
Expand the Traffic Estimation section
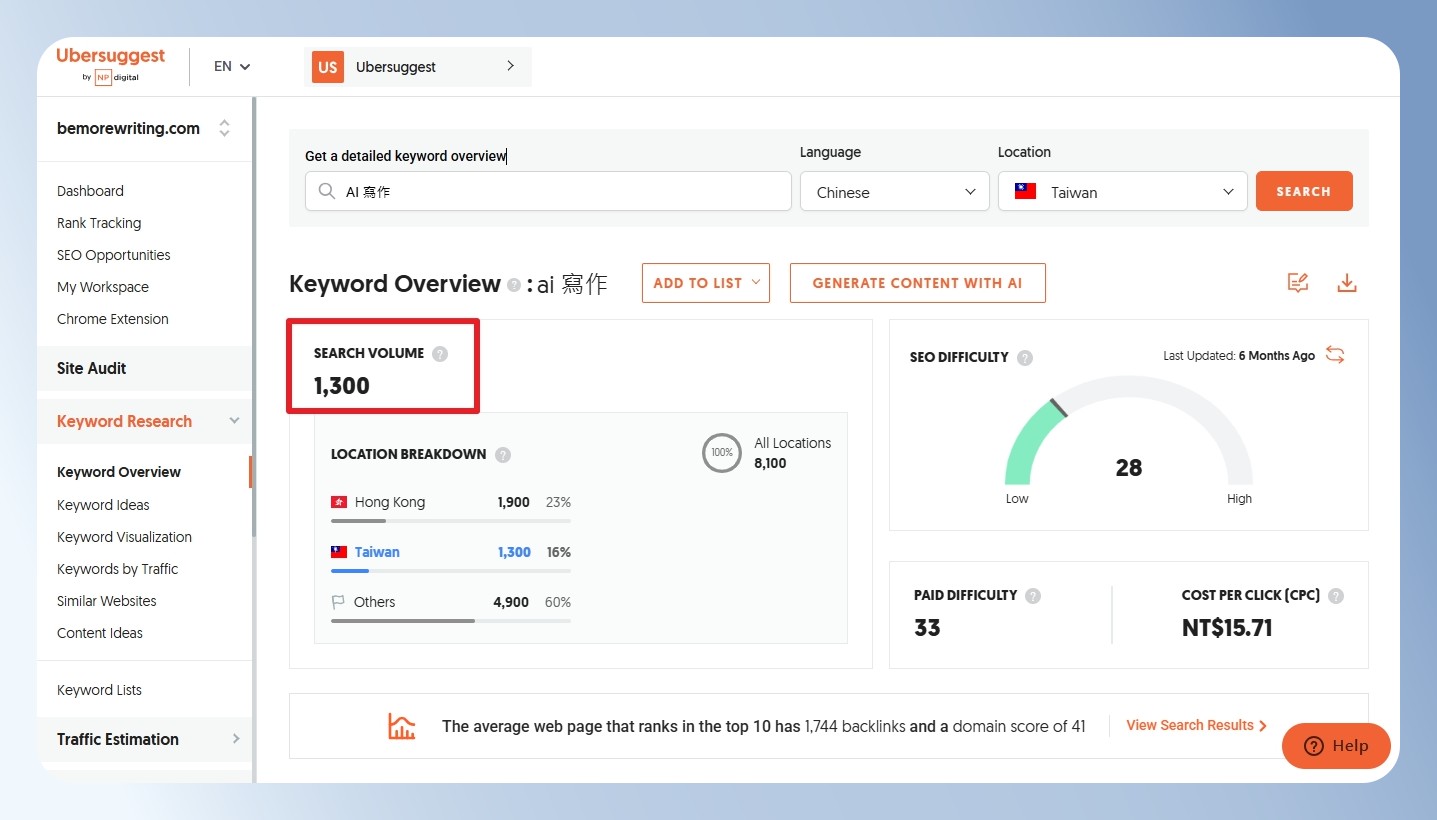(236, 739)
